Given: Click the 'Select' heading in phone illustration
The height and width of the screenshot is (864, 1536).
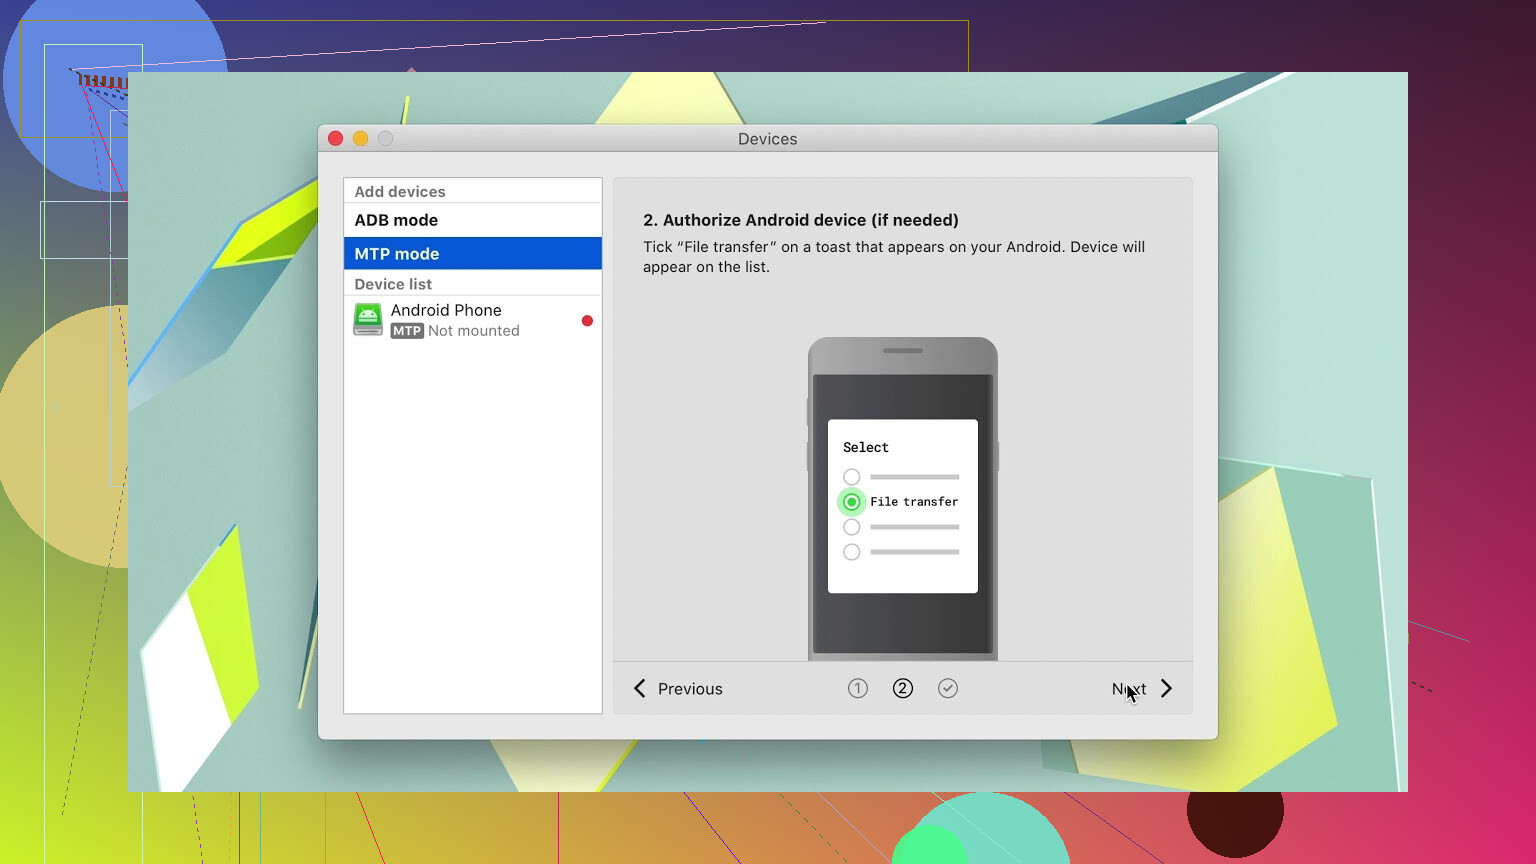Looking at the screenshot, I should 866,447.
